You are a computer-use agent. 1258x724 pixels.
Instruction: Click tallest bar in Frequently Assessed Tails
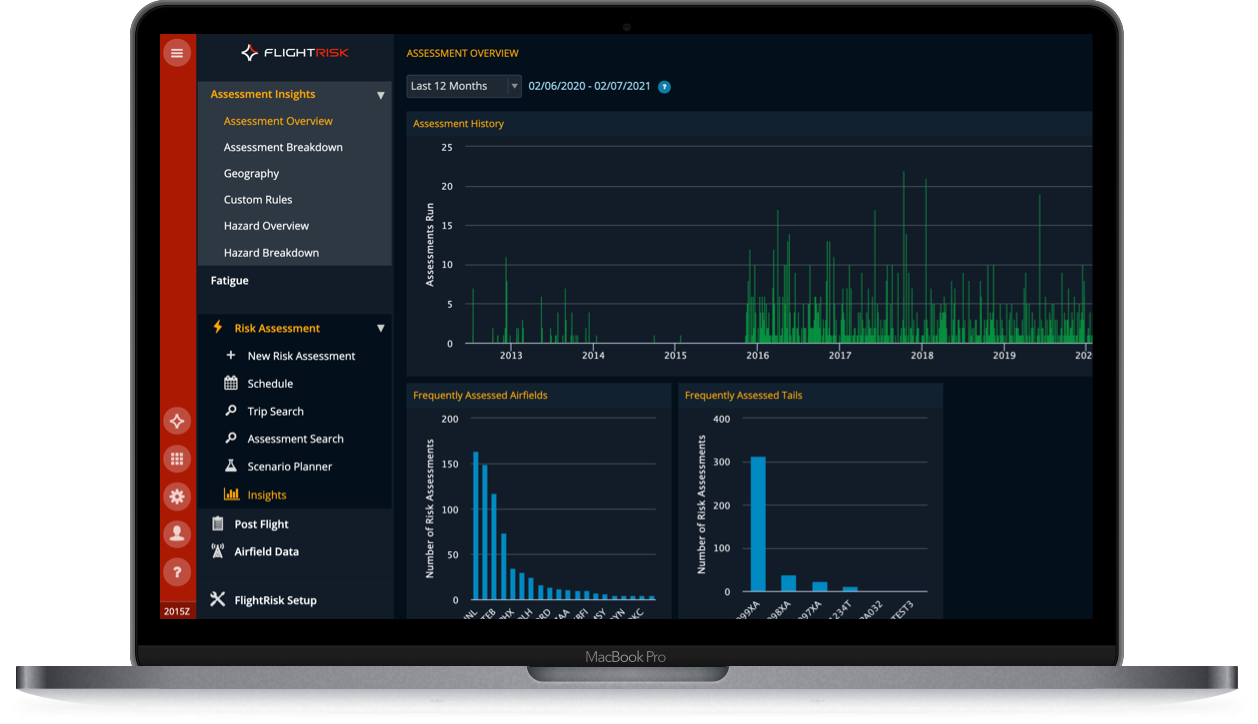tap(758, 524)
